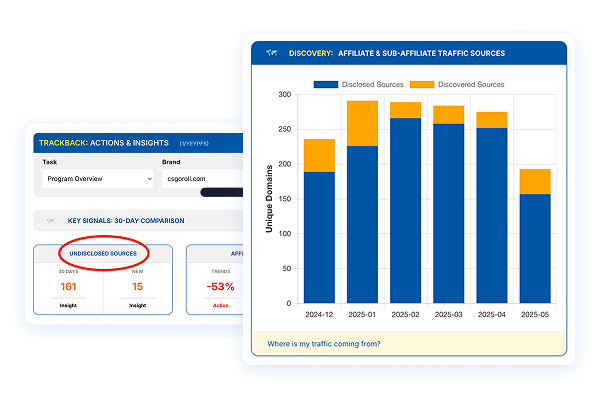
Task: Select the Undisclosed Sources card header
Action: [103, 253]
